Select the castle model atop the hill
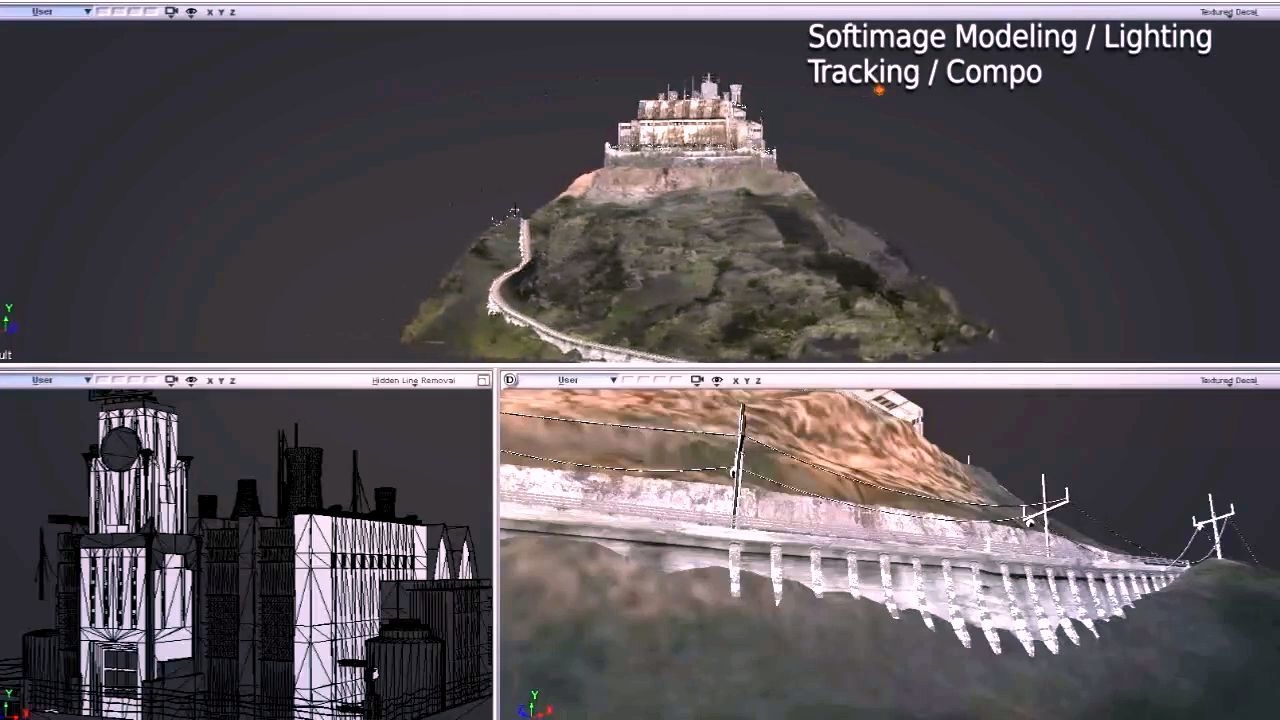This screenshot has width=1280, height=720. [690, 122]
